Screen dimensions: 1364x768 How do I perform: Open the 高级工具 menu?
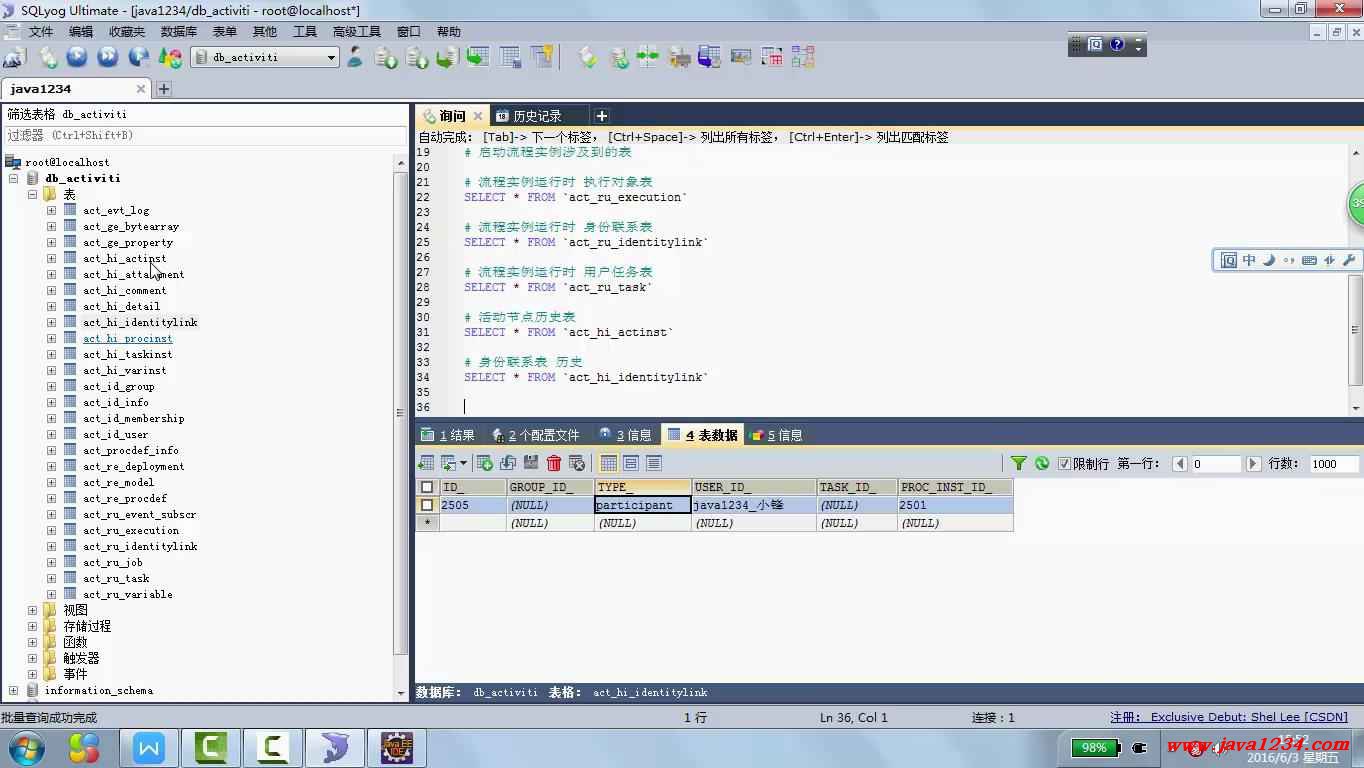tap(357, 31)
